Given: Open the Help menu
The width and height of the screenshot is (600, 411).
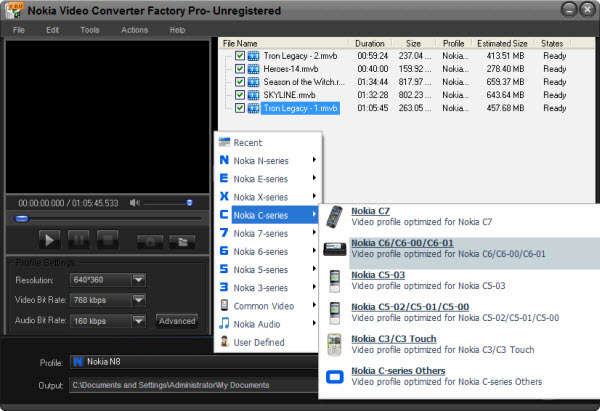Looking at the screenshot, I should tap(177, 30).
